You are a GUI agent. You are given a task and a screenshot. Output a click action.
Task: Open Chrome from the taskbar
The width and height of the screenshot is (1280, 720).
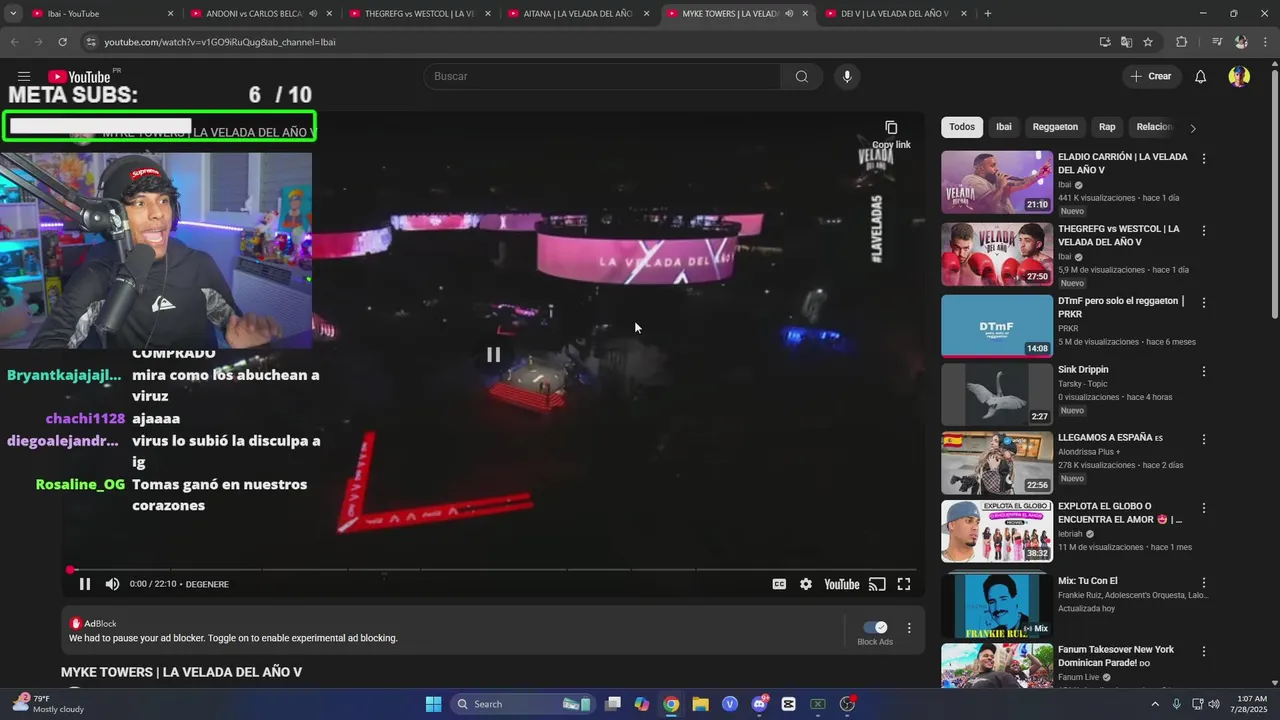click(x=671, y=704)
